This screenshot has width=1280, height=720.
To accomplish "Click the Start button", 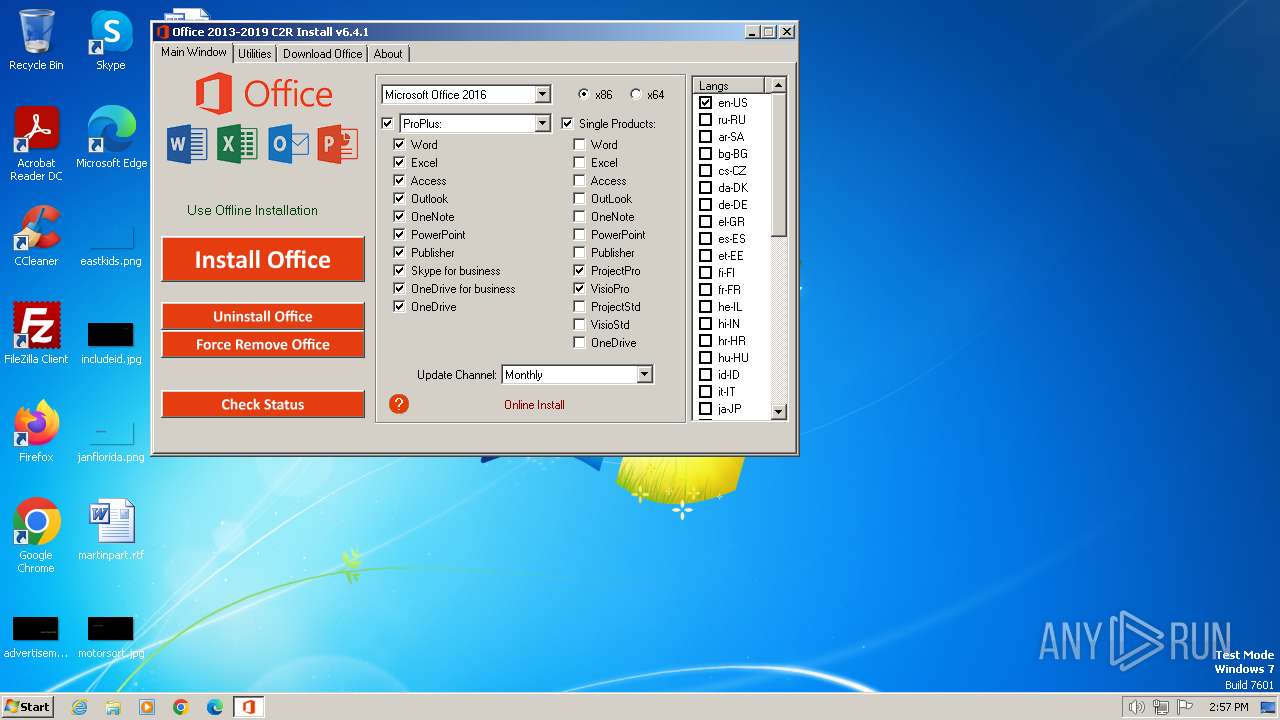I will (x=28, y=706).
